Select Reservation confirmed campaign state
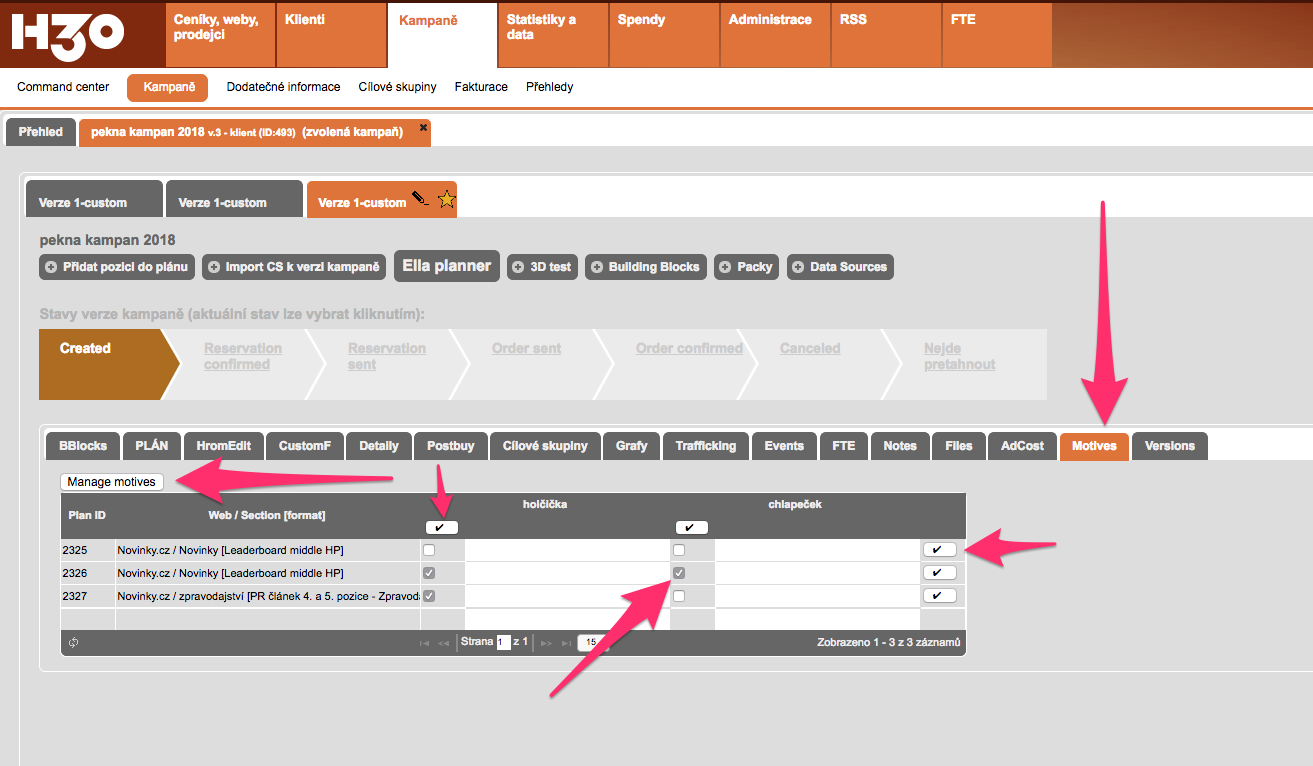Screen dimensions: 1313x766 242,356
